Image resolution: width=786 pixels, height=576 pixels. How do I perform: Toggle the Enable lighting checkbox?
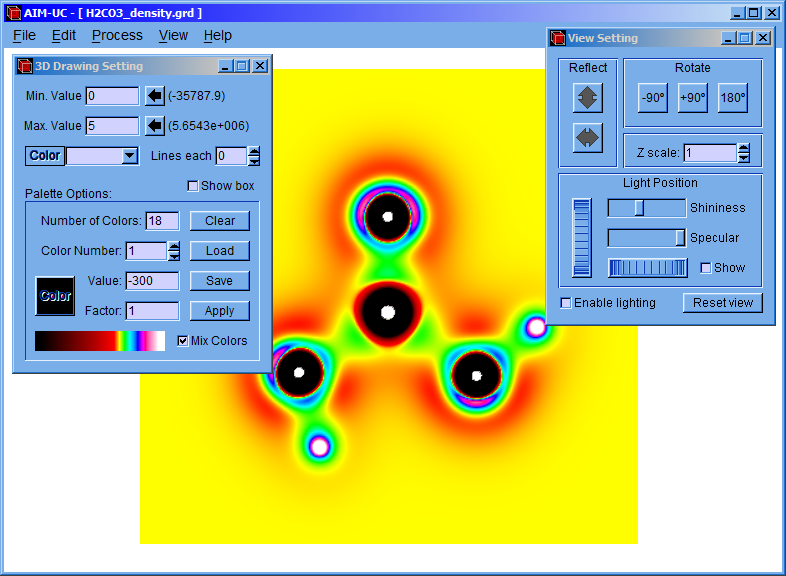coord(567,303)
